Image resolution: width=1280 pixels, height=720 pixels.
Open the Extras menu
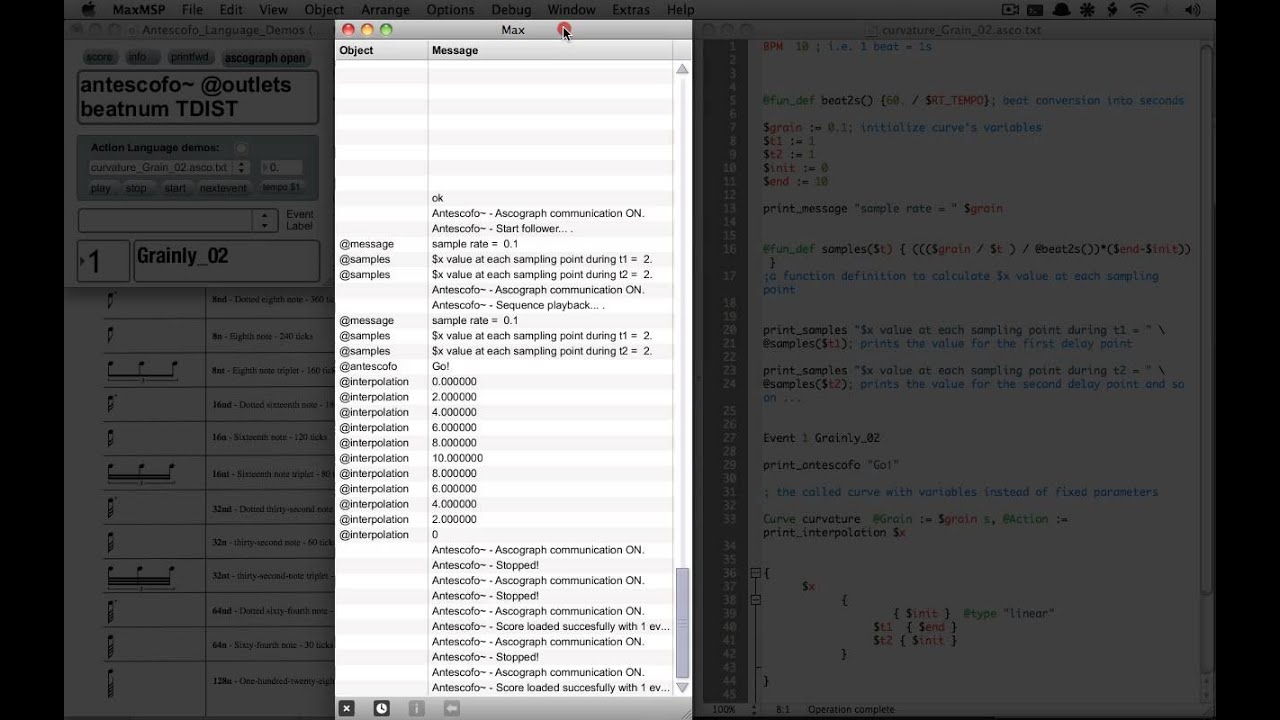pos(630,10)
